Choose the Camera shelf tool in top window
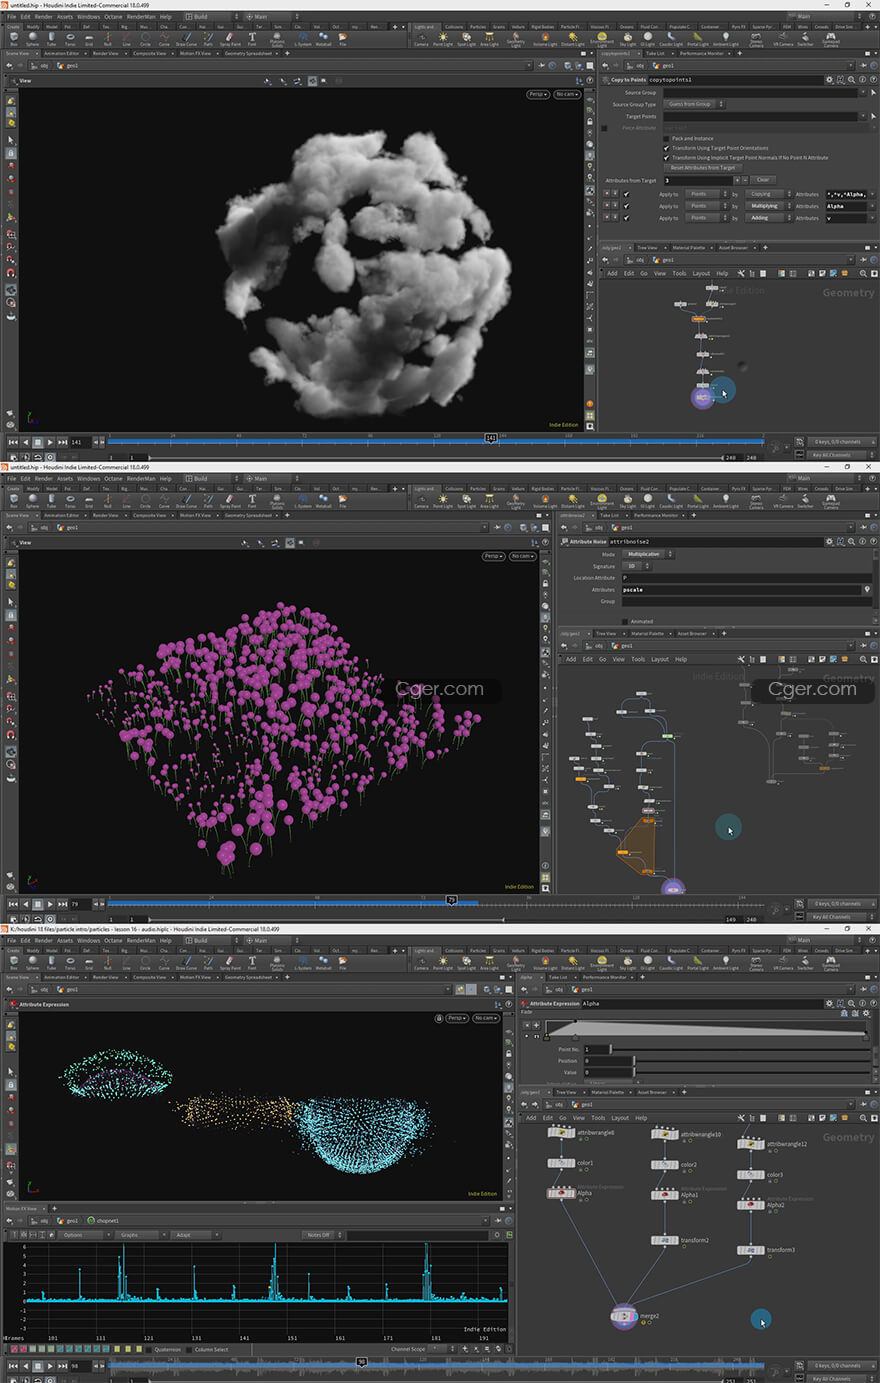The height and width of the screenshot is (1383, 880). coord(421,39)
